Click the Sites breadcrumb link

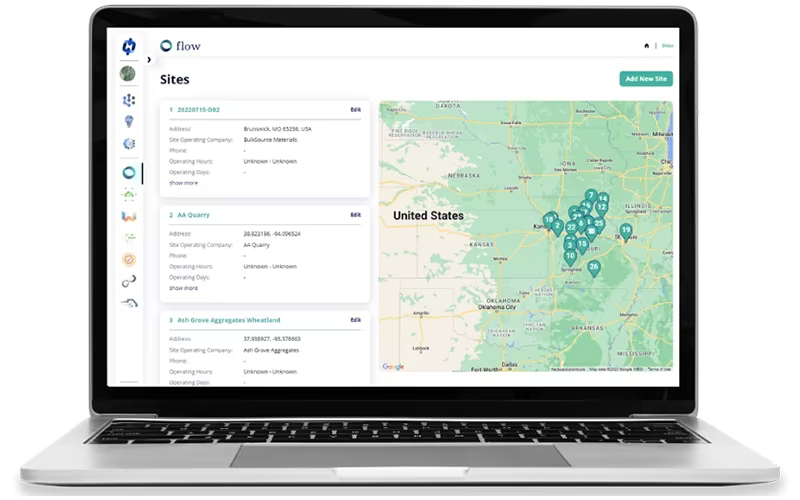point(667,46)
